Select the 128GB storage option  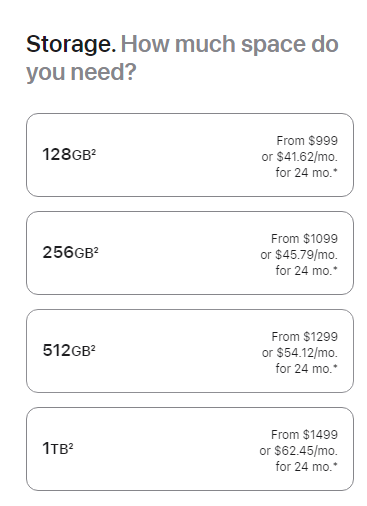pos(190,155)
